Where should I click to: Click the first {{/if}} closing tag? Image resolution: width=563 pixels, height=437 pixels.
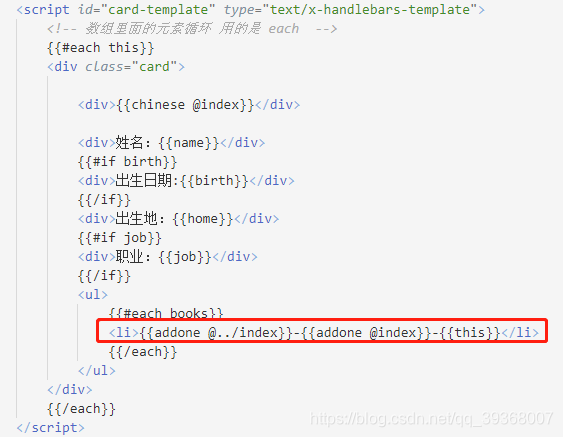pos(104,200)
